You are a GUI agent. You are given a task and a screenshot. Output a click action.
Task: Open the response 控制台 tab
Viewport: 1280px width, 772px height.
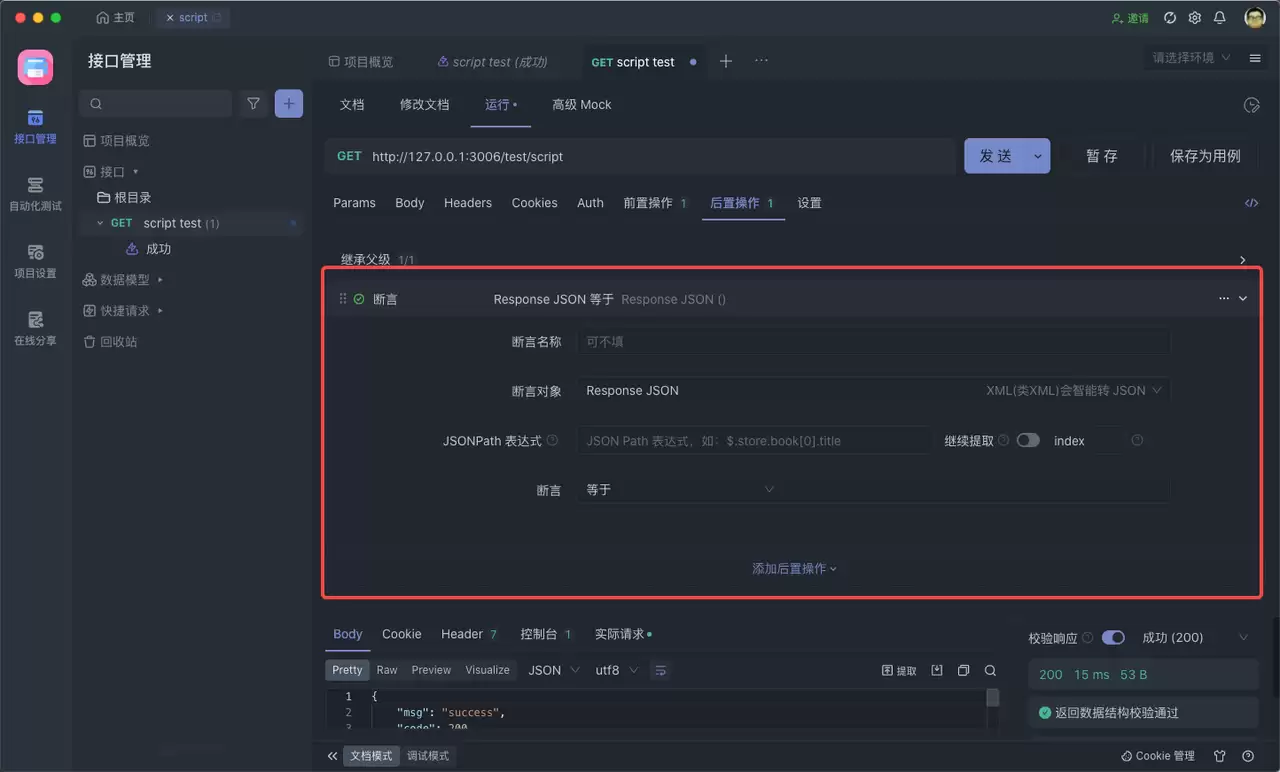tap(546, 634)
